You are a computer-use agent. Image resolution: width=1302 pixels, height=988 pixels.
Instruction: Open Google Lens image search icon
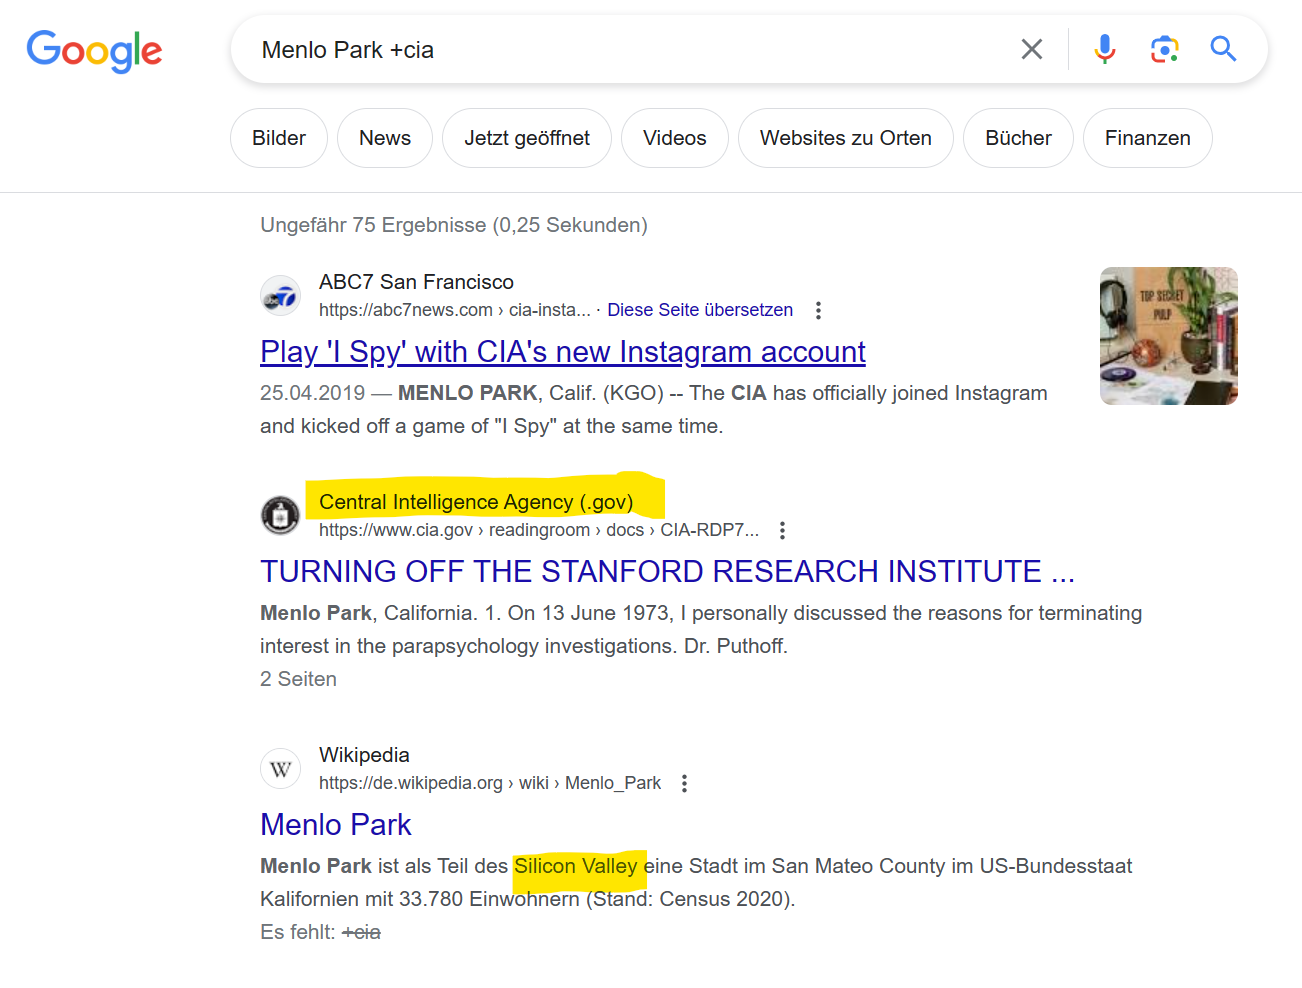click(x=1164, y=49)
